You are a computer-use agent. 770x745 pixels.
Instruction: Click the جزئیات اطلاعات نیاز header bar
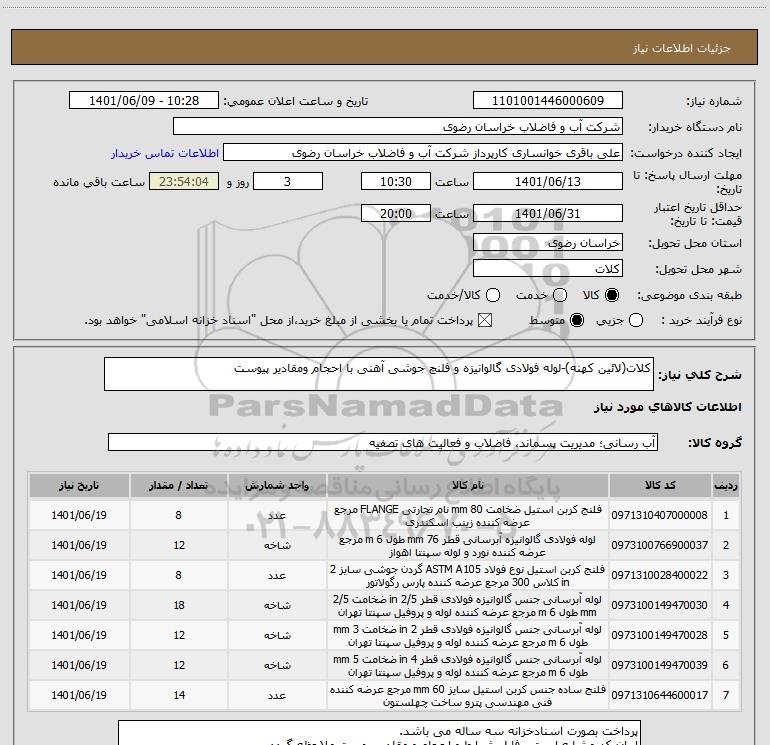385,47
